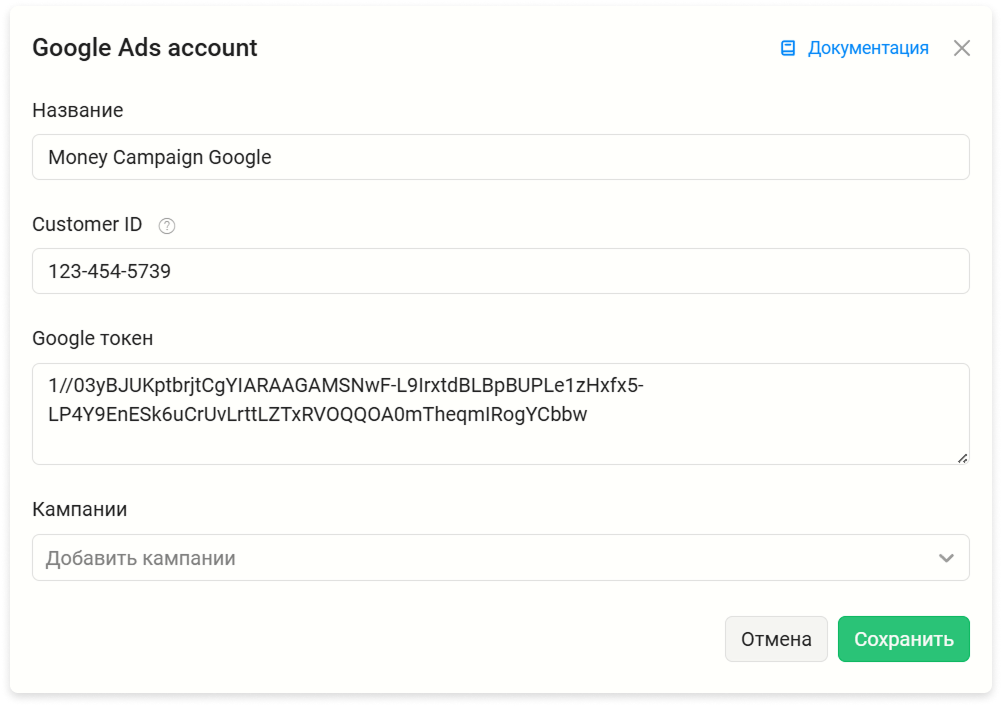Click token line ending in RogYCbbw
Viewport: 1002px width, 707px height.
[x=318, y=414]
